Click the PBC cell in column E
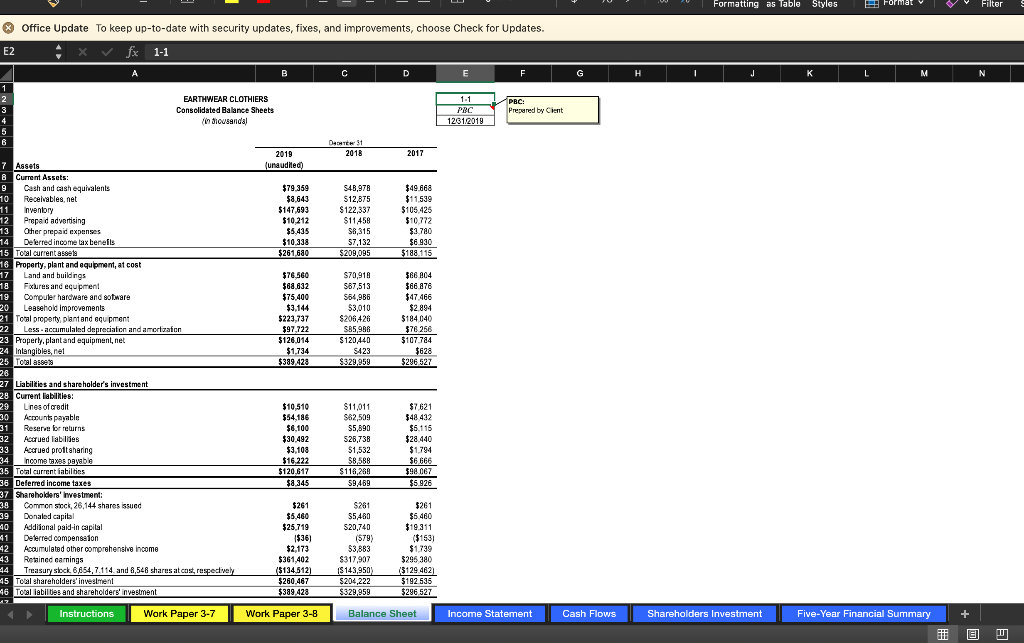 point(465,110)
